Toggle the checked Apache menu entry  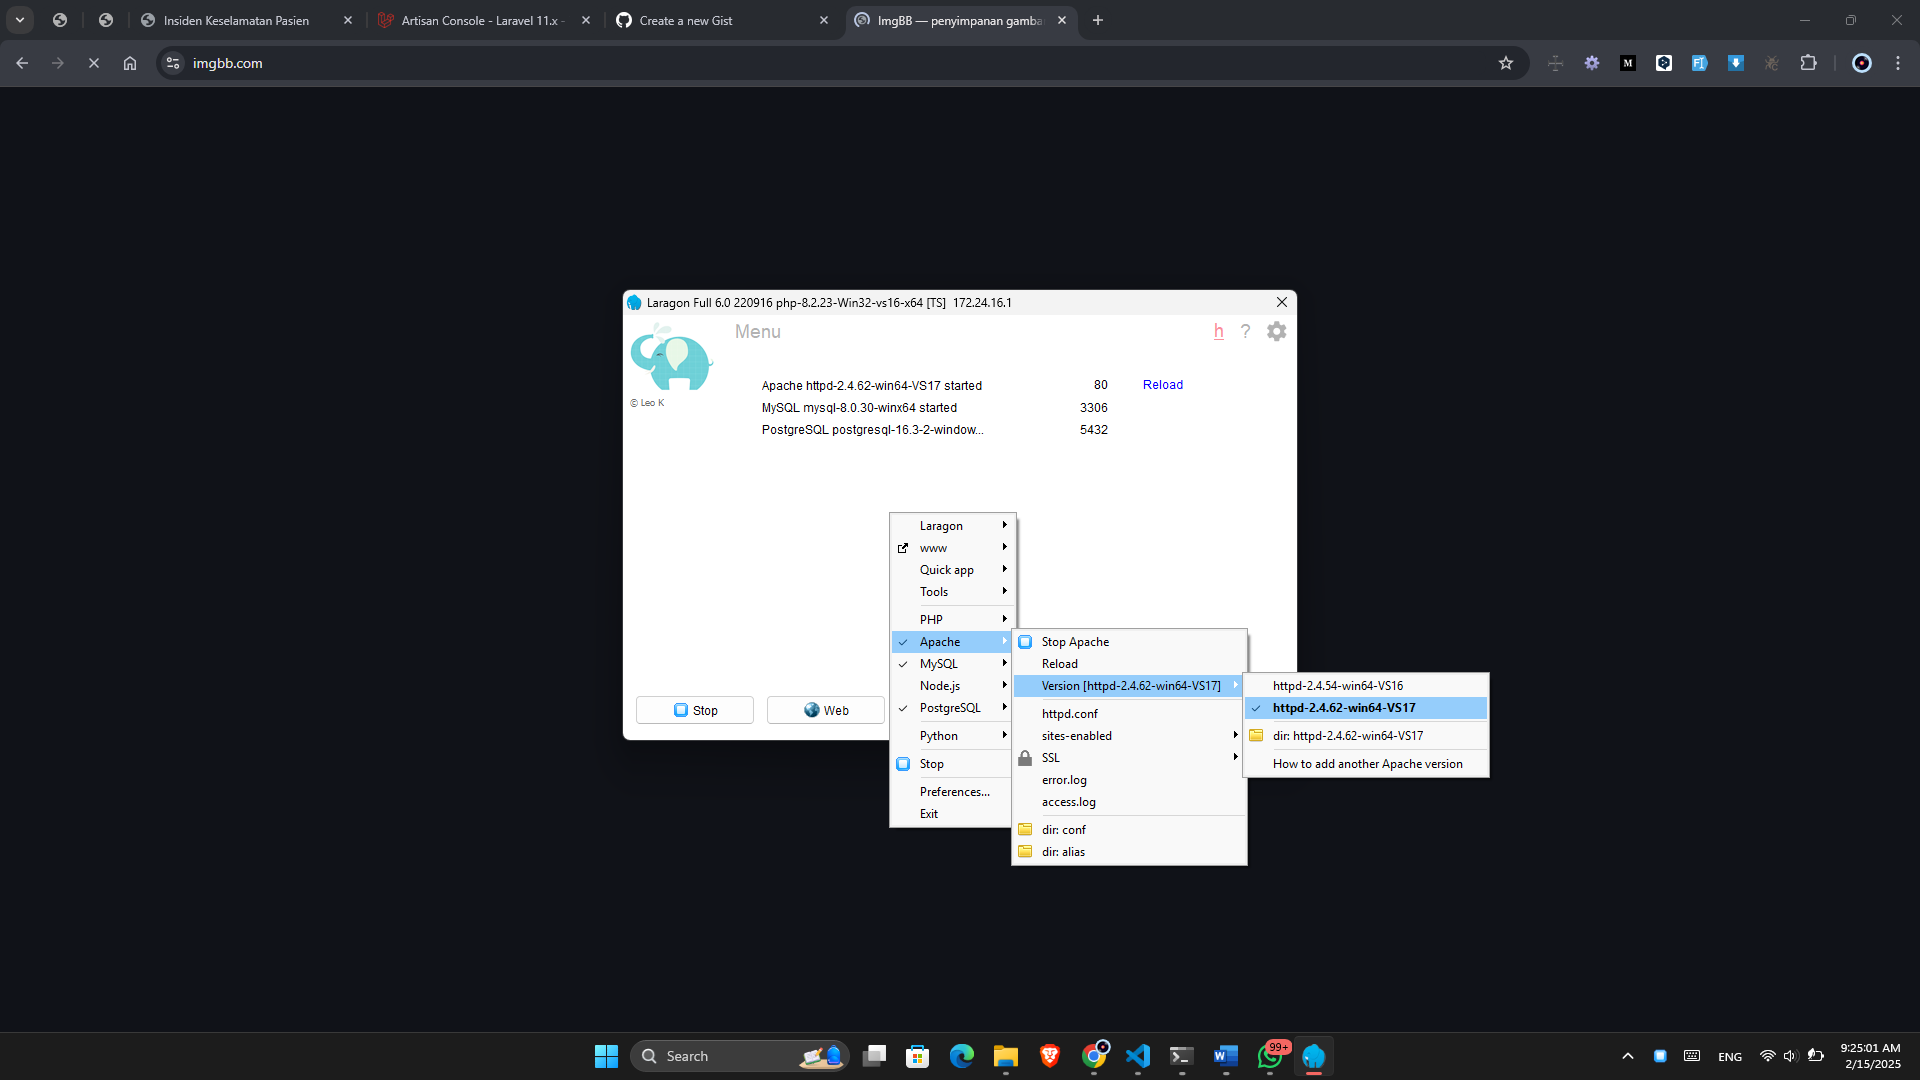pos(951,642)
